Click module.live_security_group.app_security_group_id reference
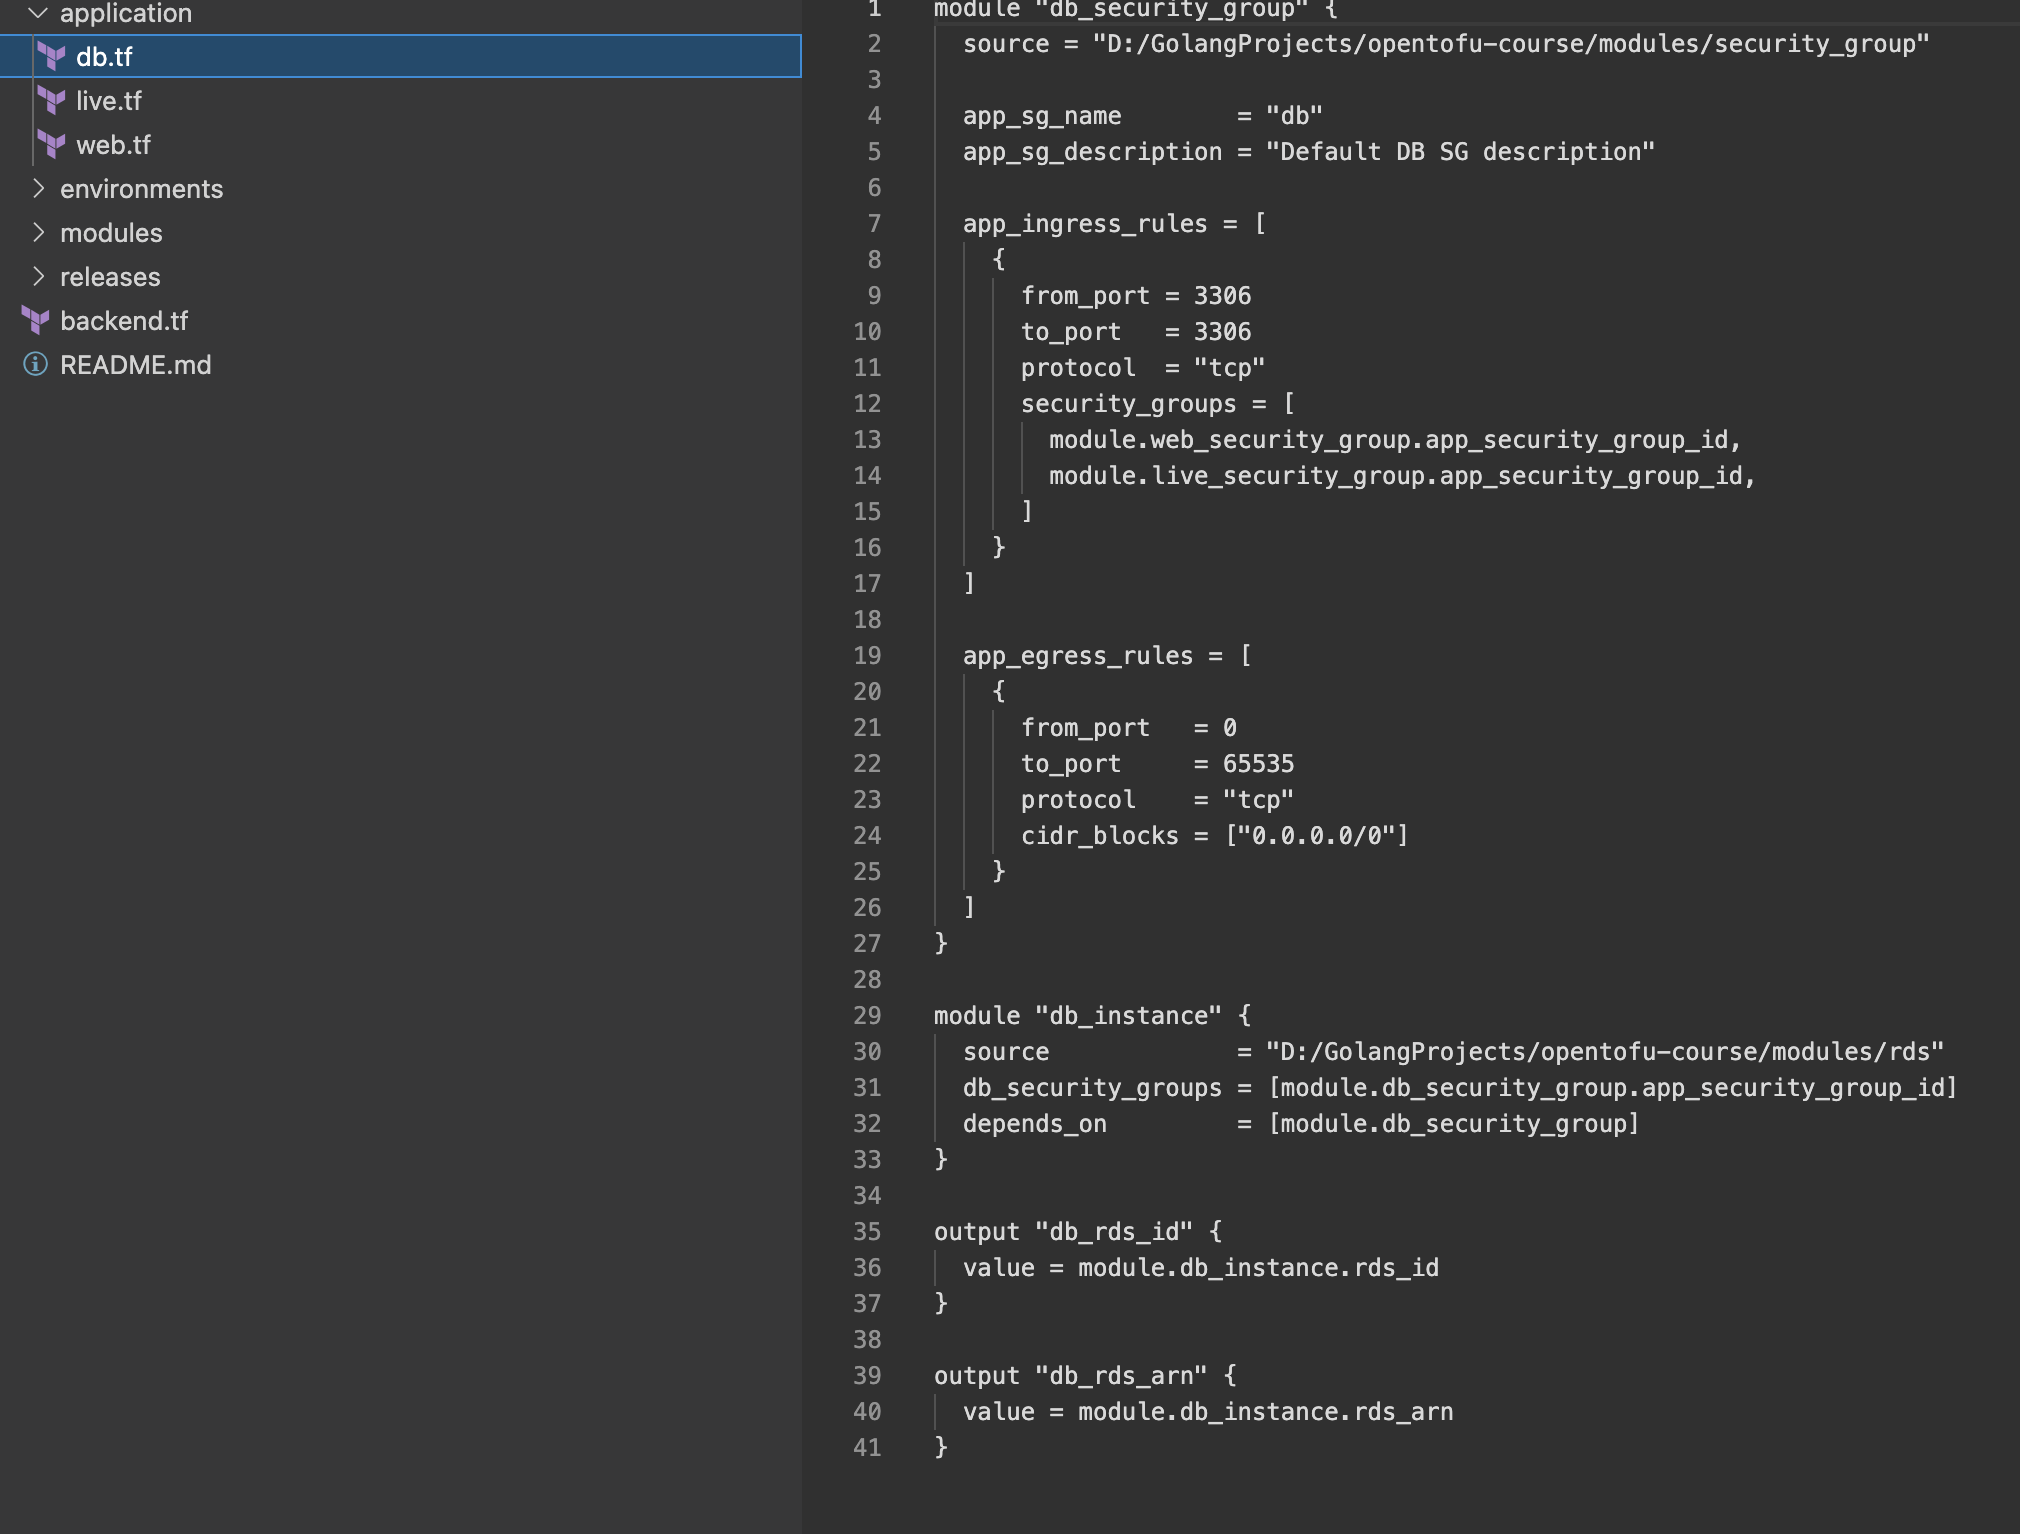 pyautogui.click(x=1395, y=476)
